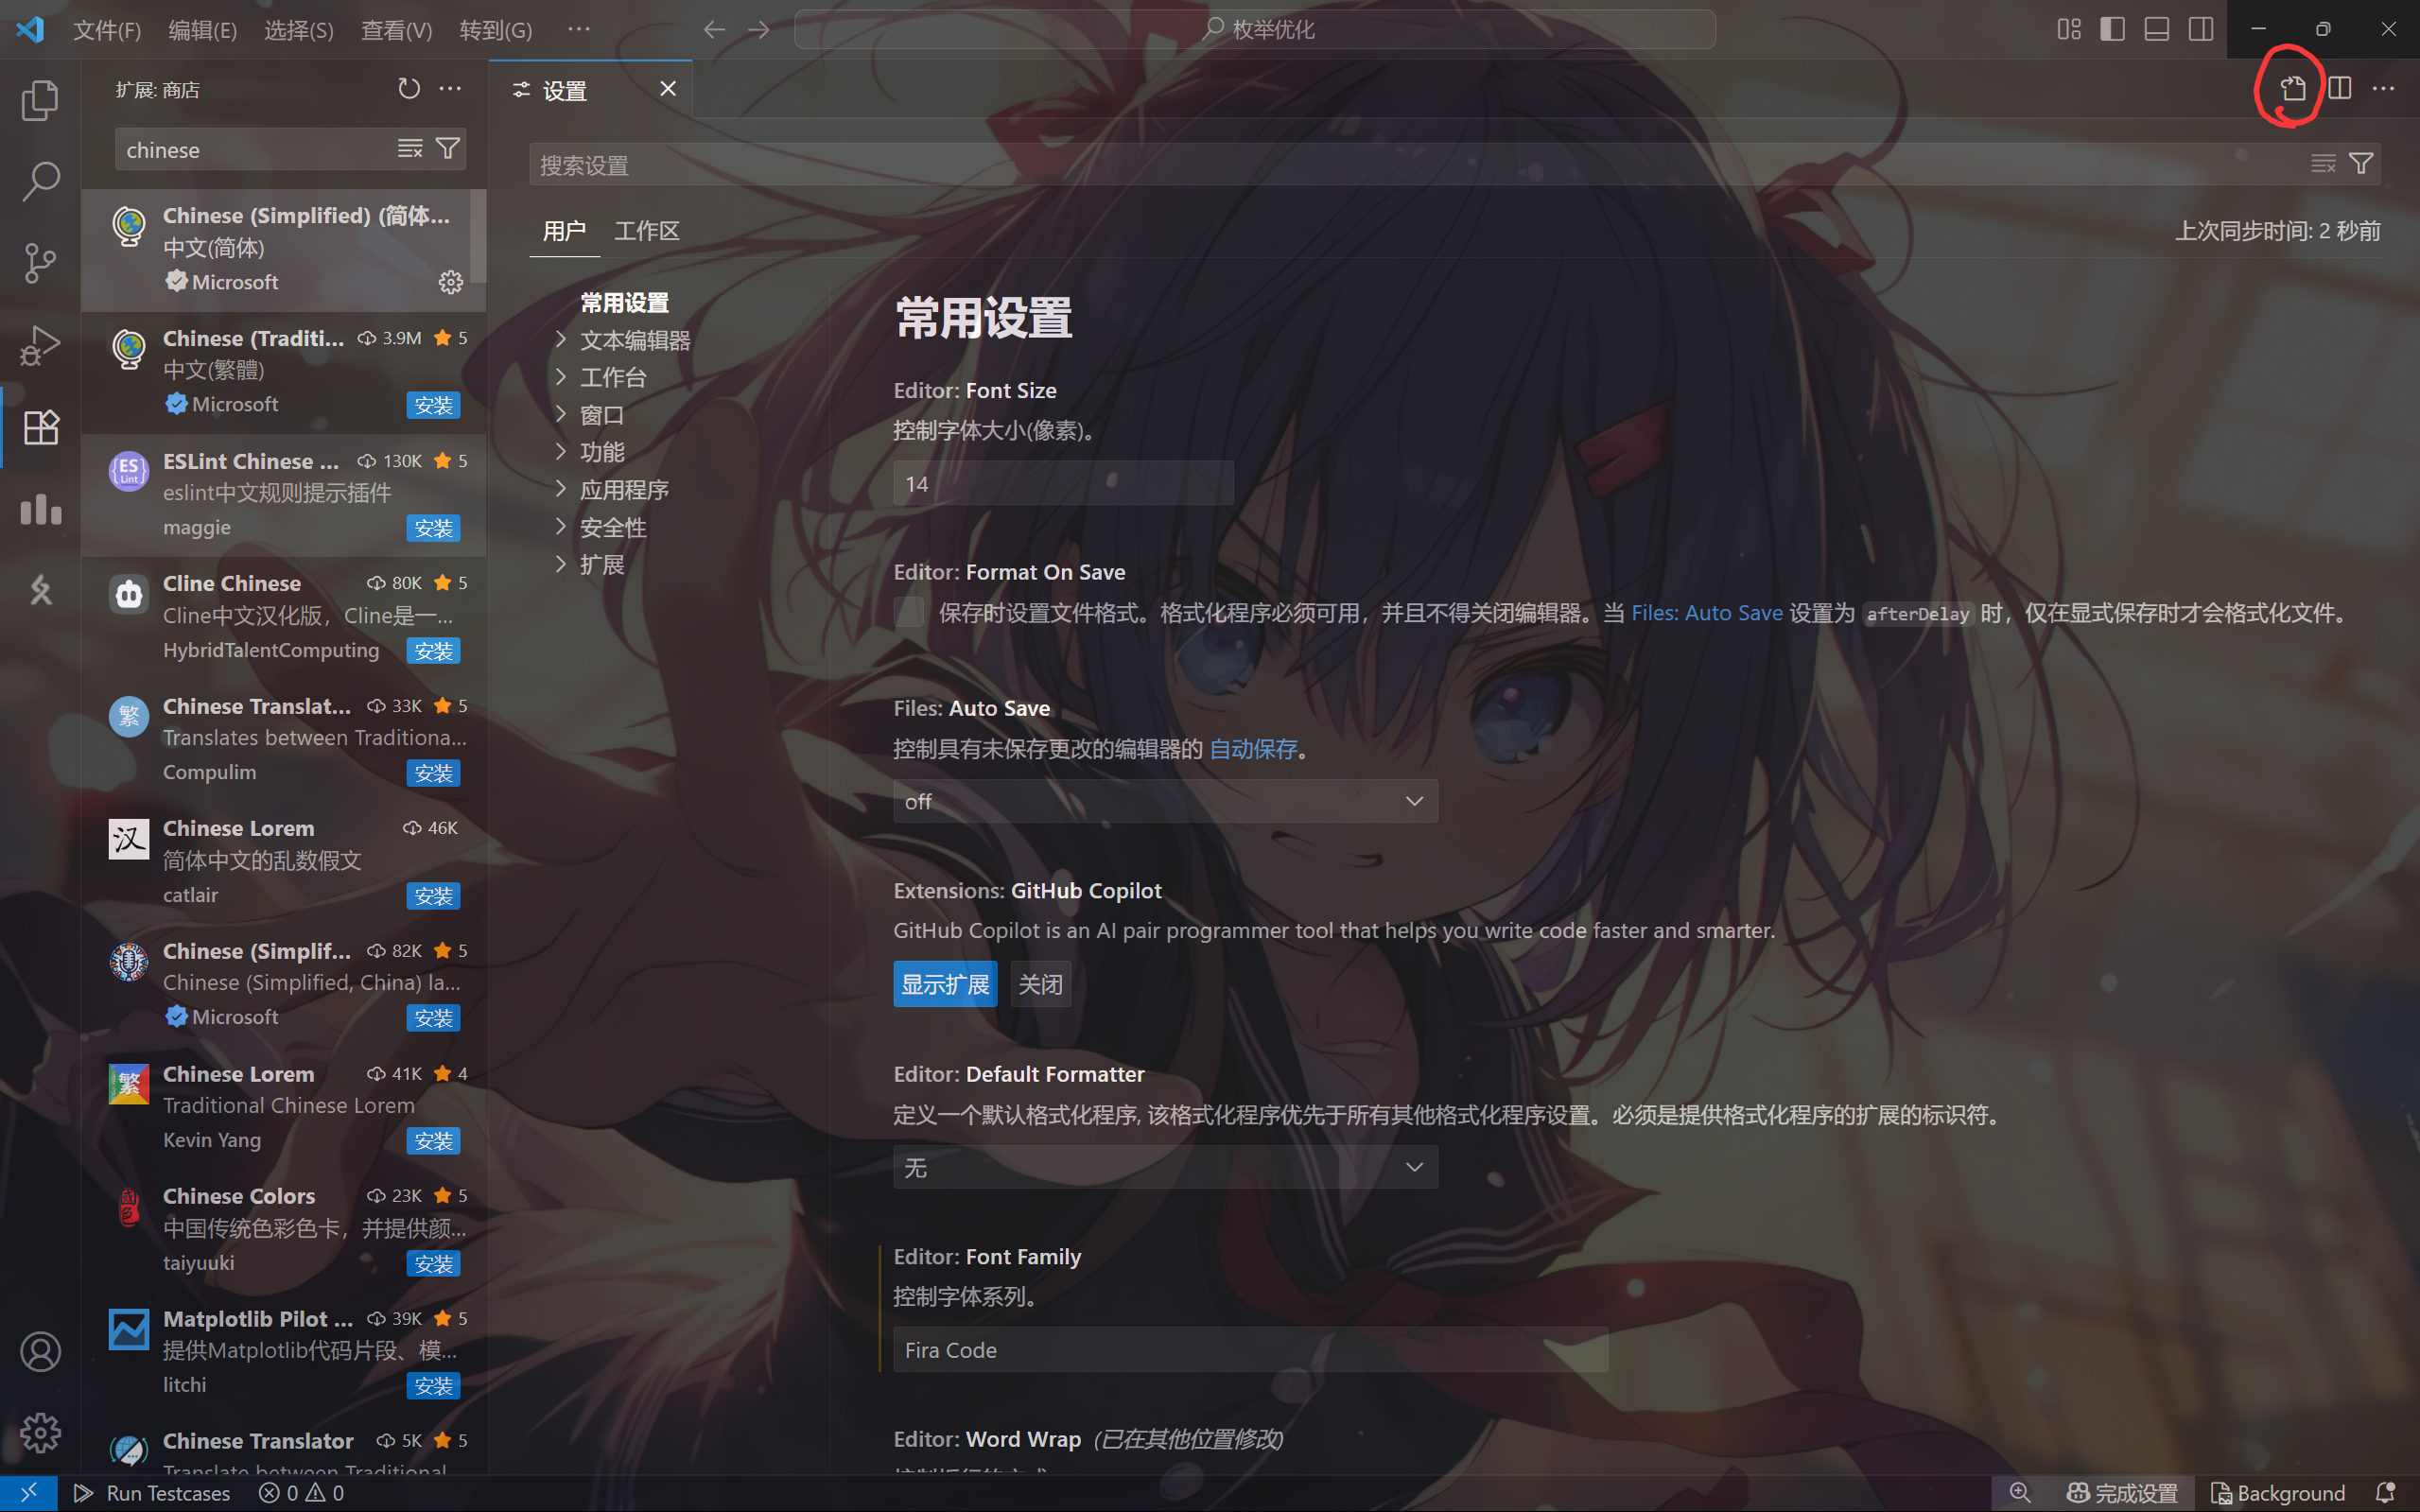
Task: Click the Font Size input field
Action: click(x=1062, y=484)
